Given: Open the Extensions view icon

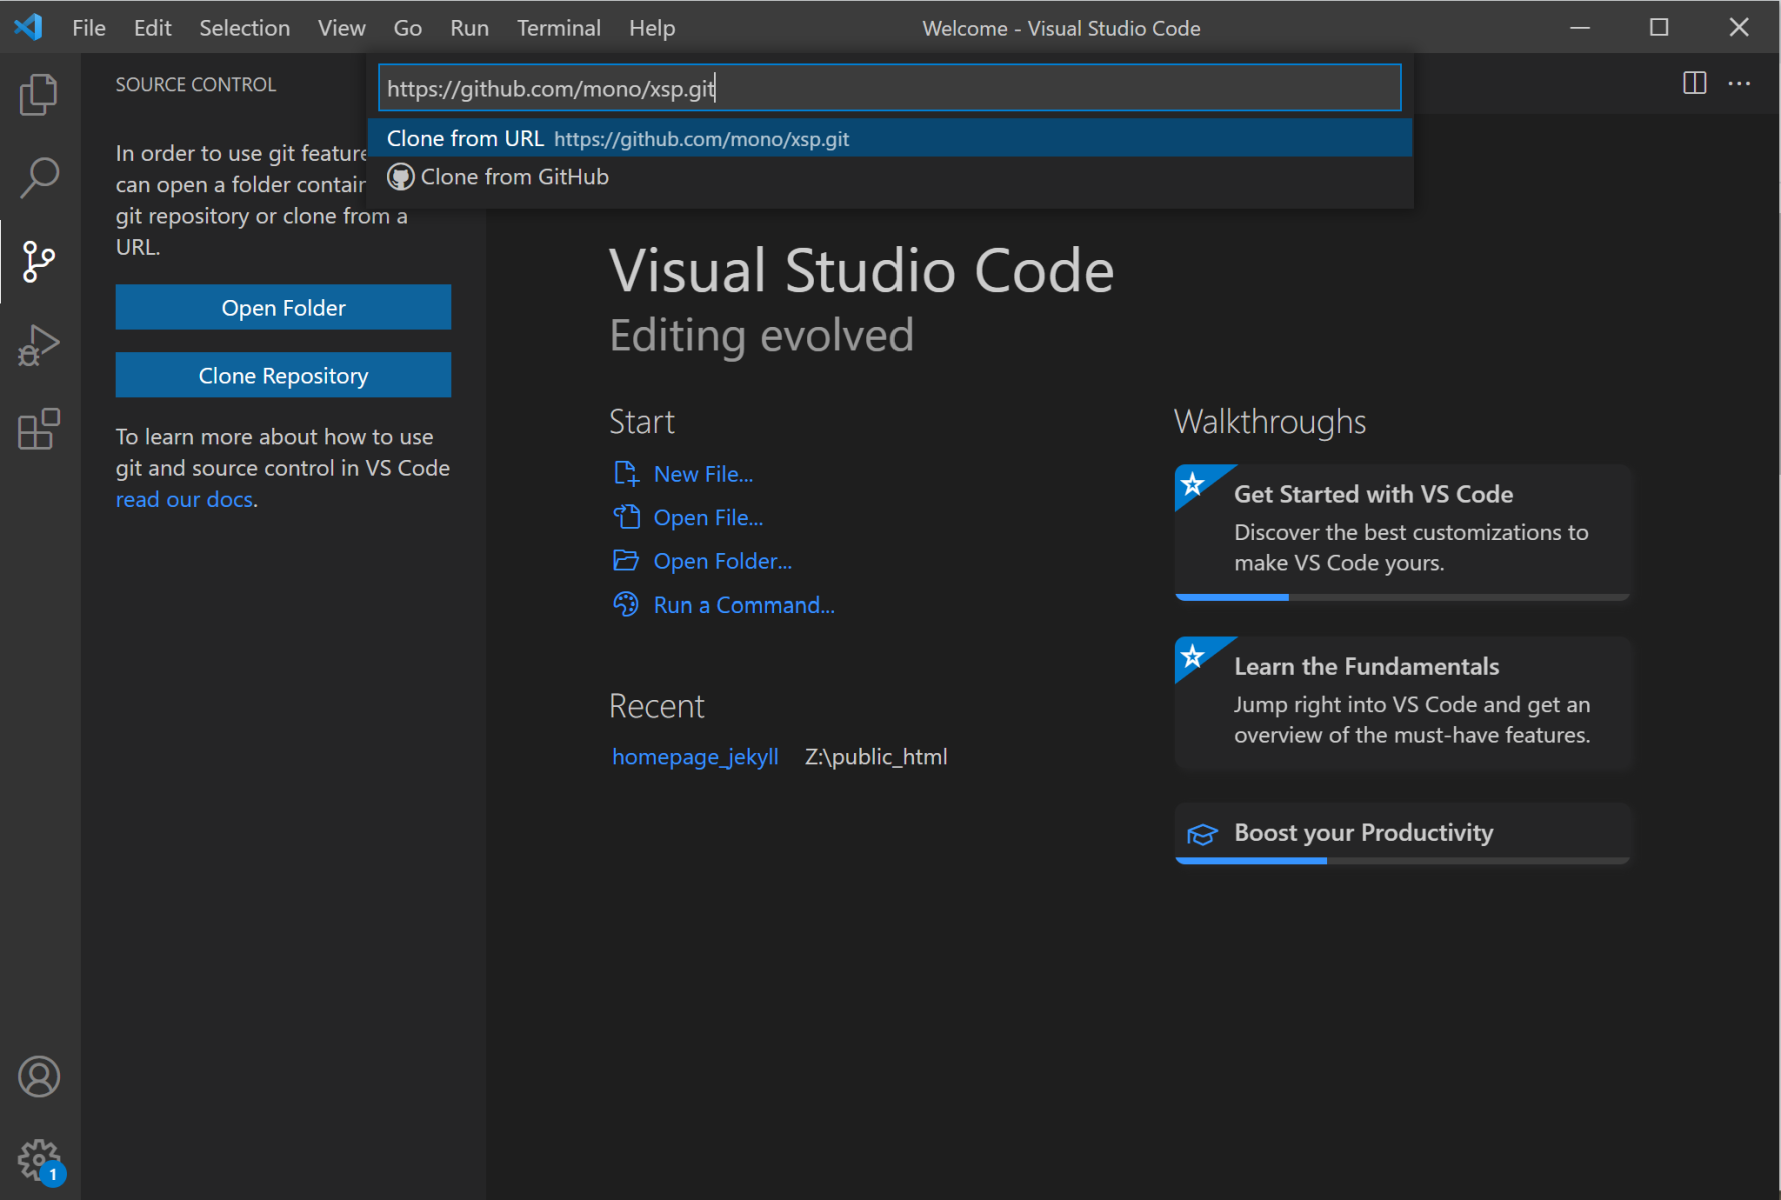Looking at the screenshot, I should (39, 429).
